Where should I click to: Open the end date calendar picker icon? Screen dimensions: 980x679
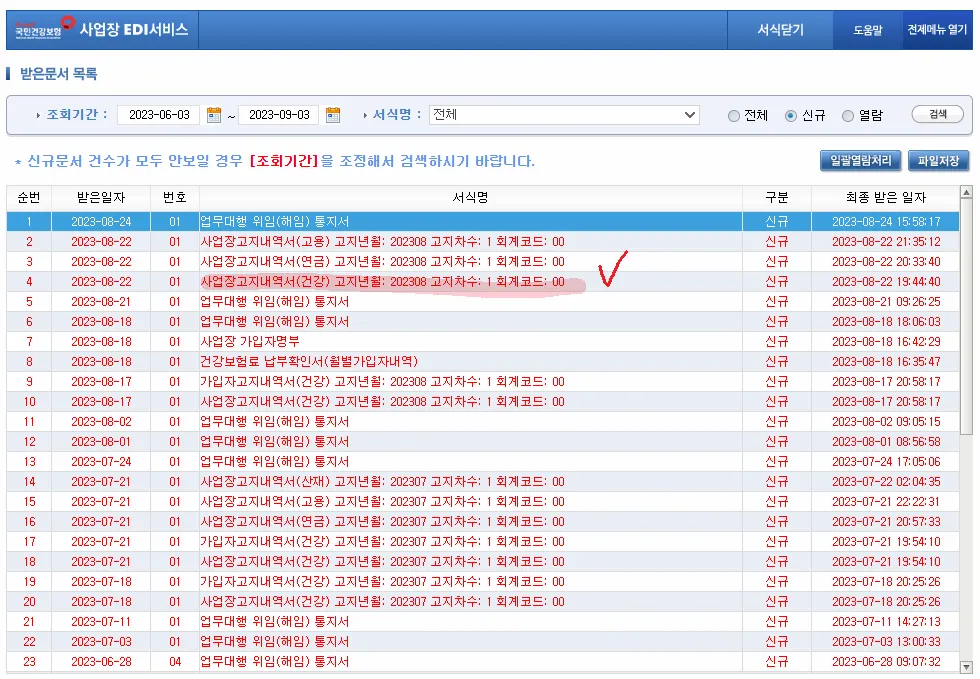(333, 115)
